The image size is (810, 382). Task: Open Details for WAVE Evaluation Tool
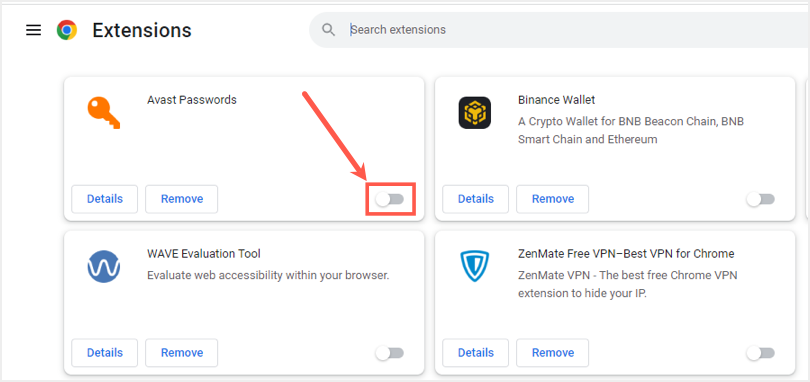105,353
